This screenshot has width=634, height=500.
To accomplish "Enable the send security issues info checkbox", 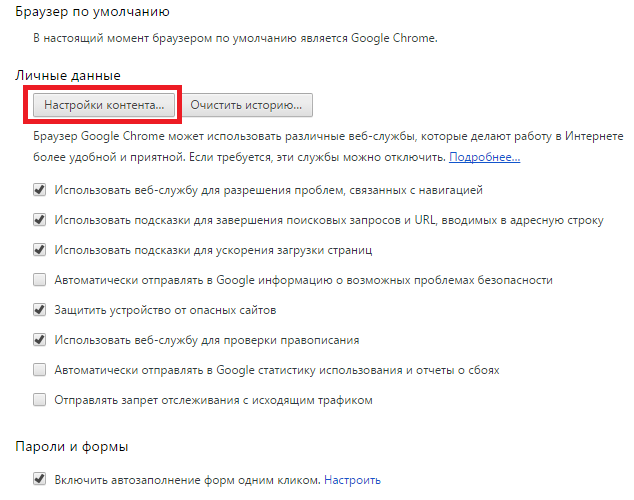I will (40, 280).
